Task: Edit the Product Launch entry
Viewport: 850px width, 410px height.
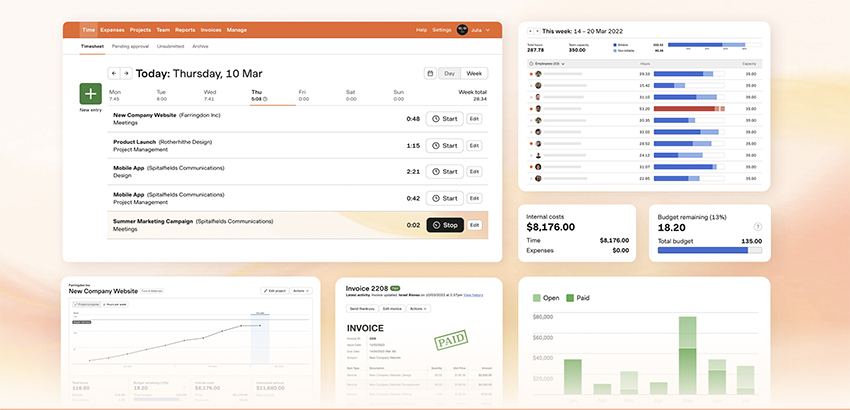Action: [x=474, y=145]
